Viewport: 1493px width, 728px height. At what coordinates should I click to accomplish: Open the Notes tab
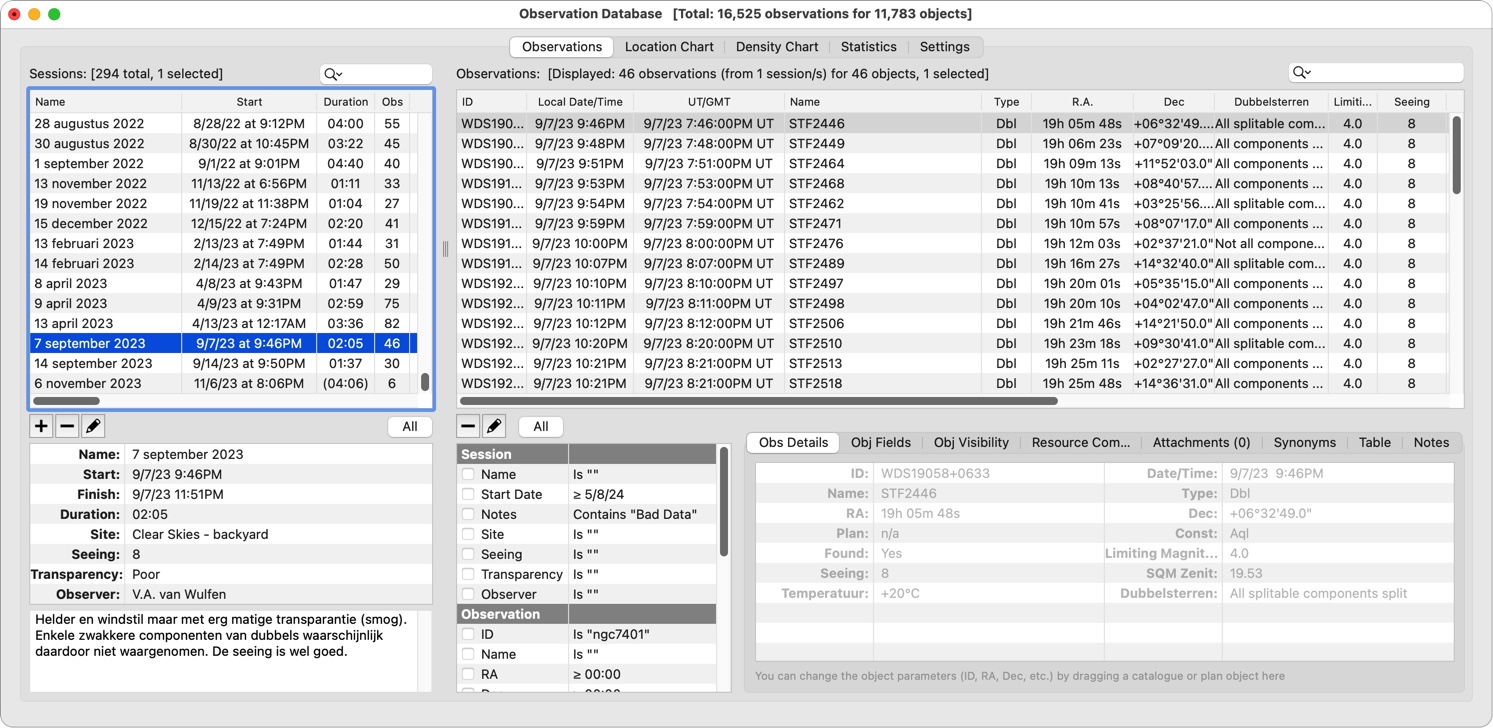coord(1431,442)
